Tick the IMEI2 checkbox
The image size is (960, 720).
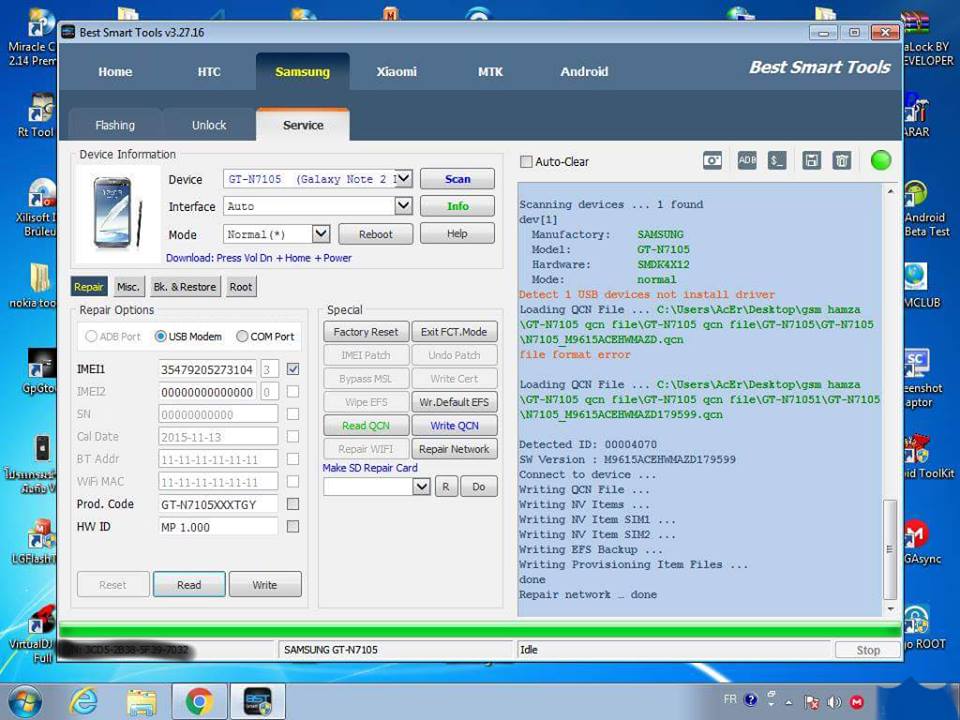(293, 392)
